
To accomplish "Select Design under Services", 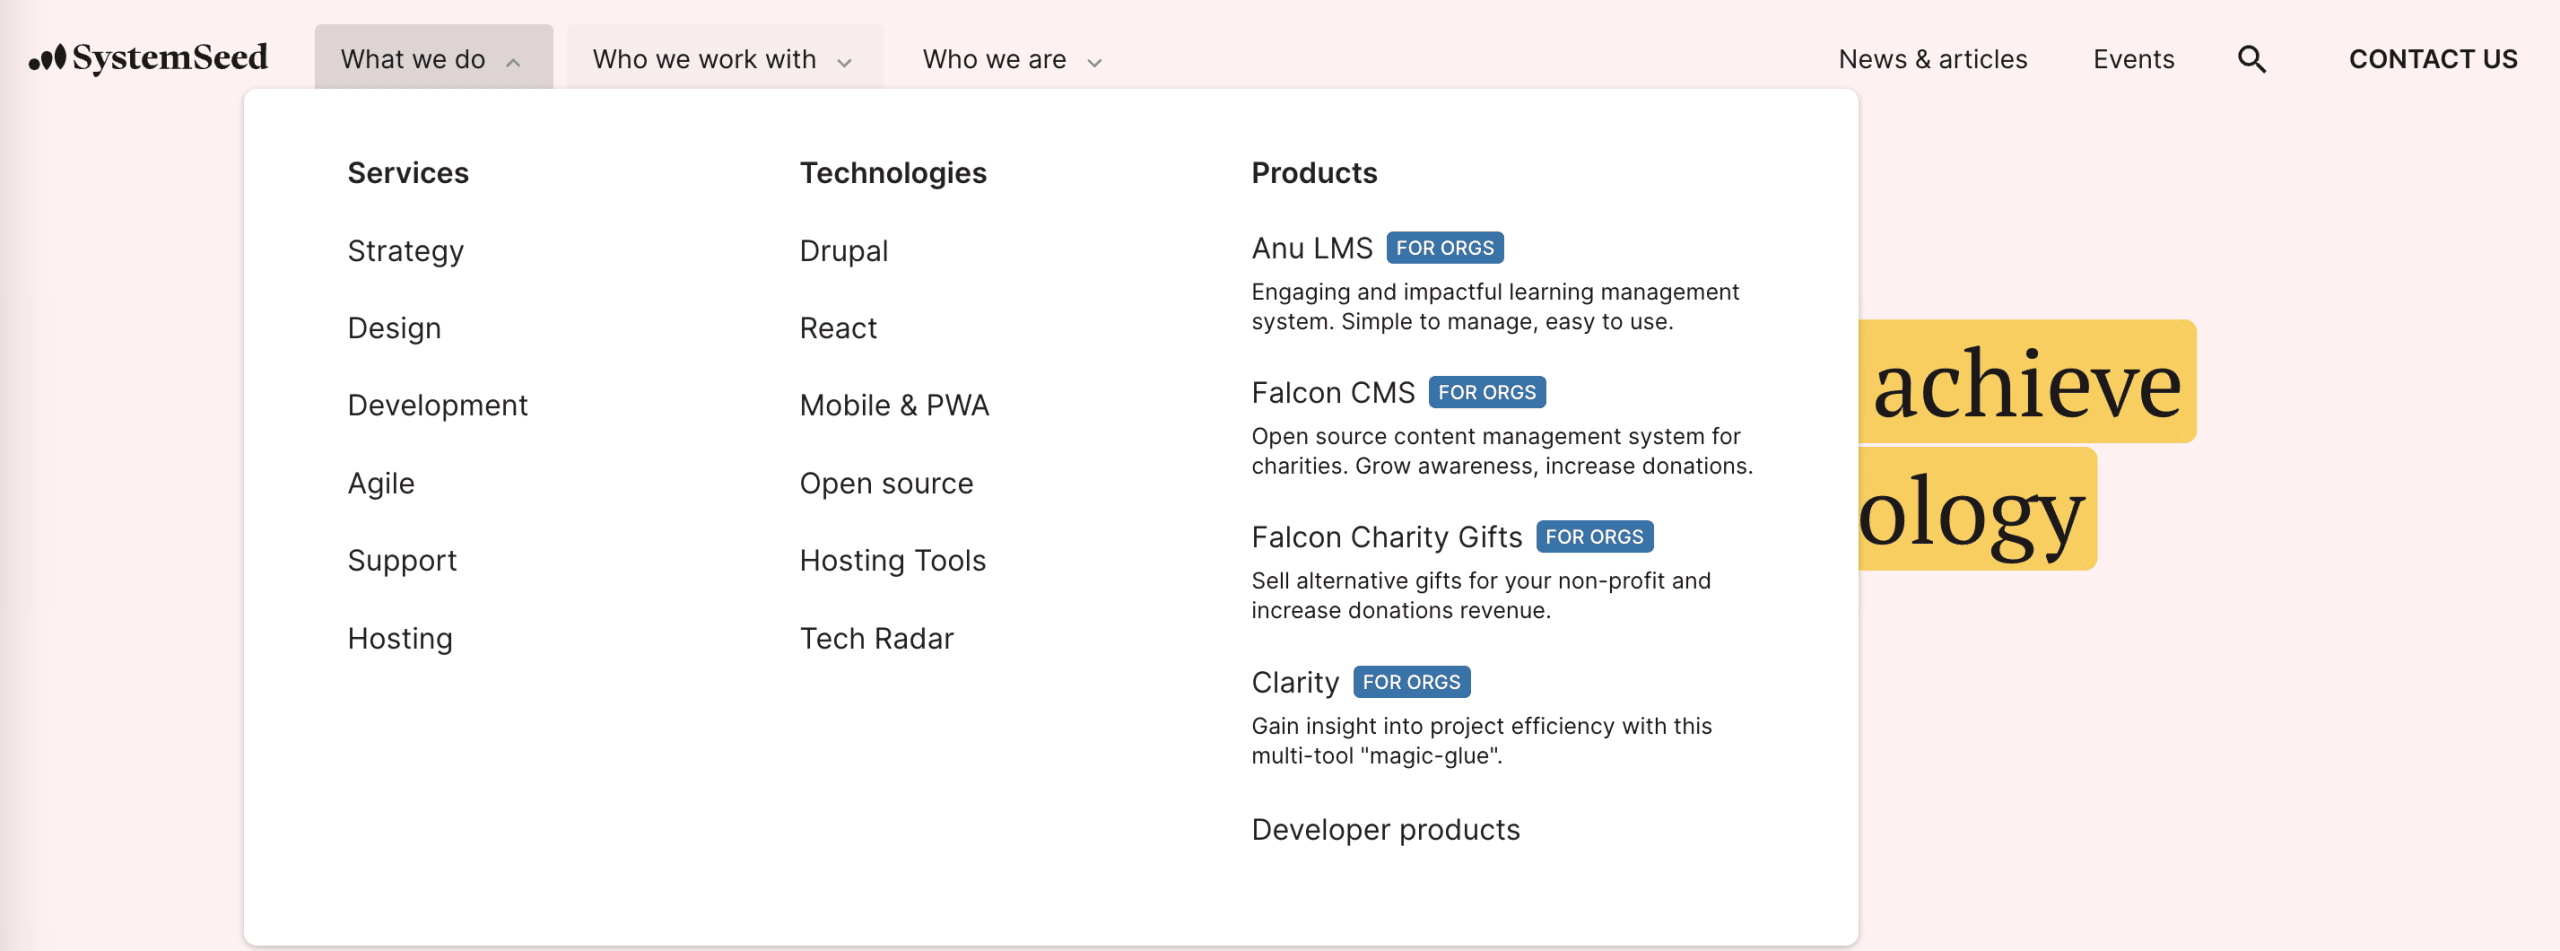I will click(394, 328).
